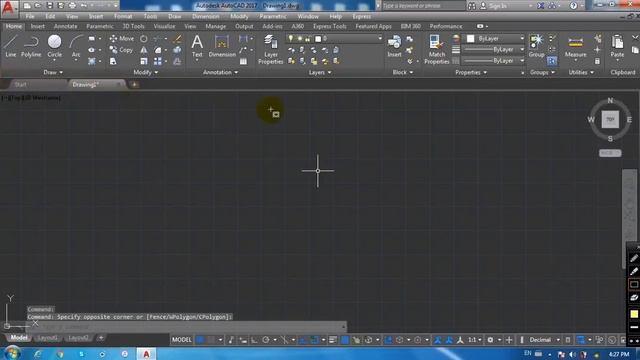Screen dimensions: 640x360
Task: Switch to the Start file tab
Action: point(20,84)
